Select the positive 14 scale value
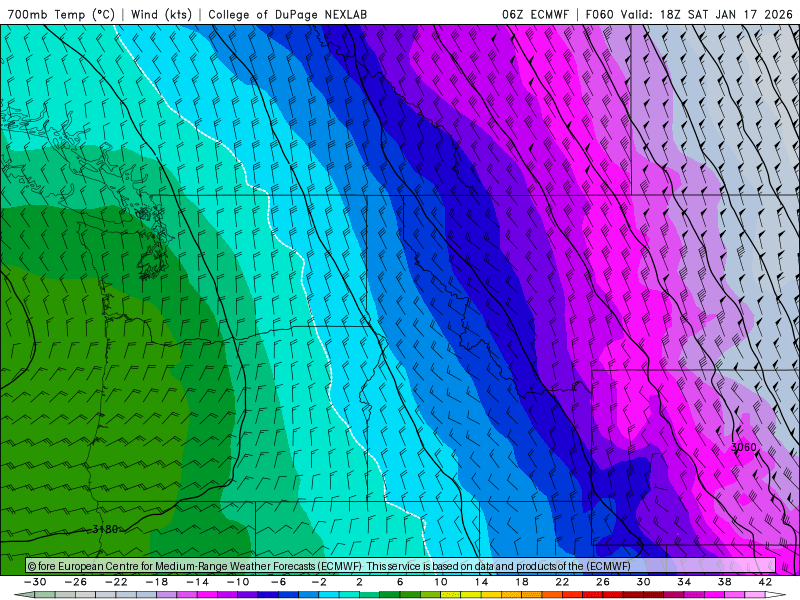Image resolution: width=800 pixels, height=600 pixels. (481, 582)
